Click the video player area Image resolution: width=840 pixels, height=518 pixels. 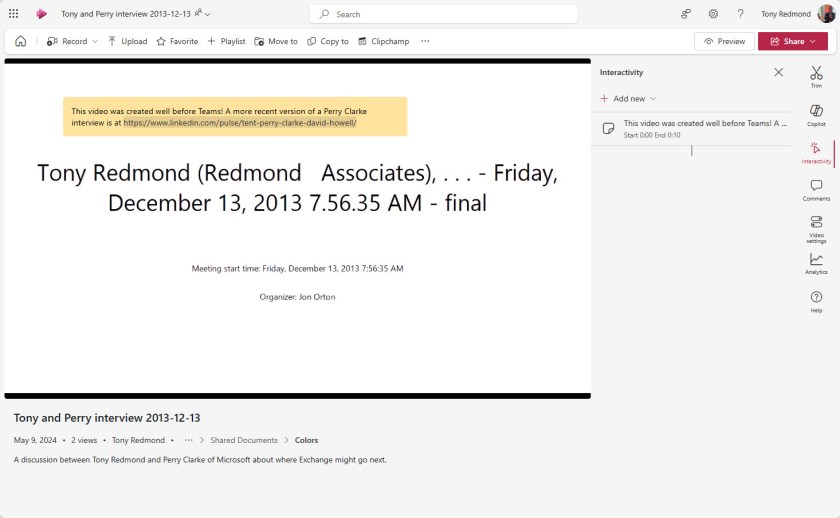coord(297,228)
